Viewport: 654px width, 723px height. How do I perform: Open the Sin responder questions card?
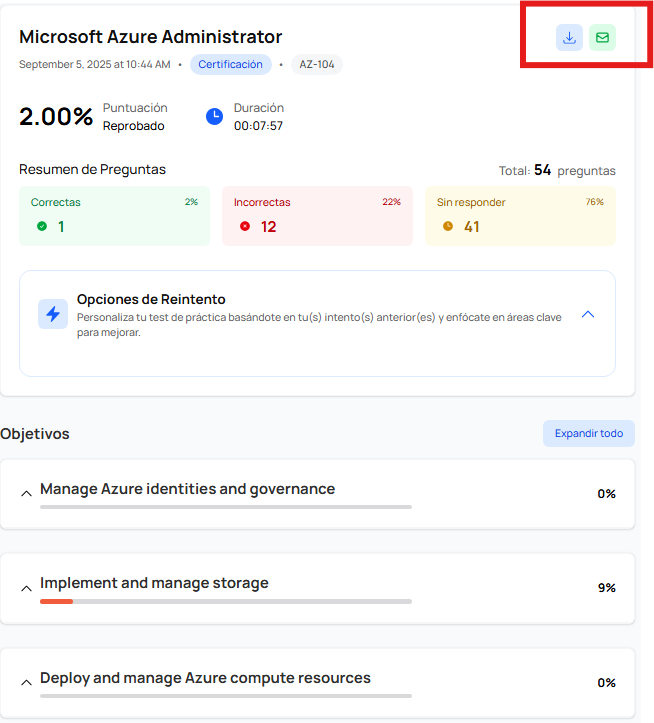[x=520, y=215]
